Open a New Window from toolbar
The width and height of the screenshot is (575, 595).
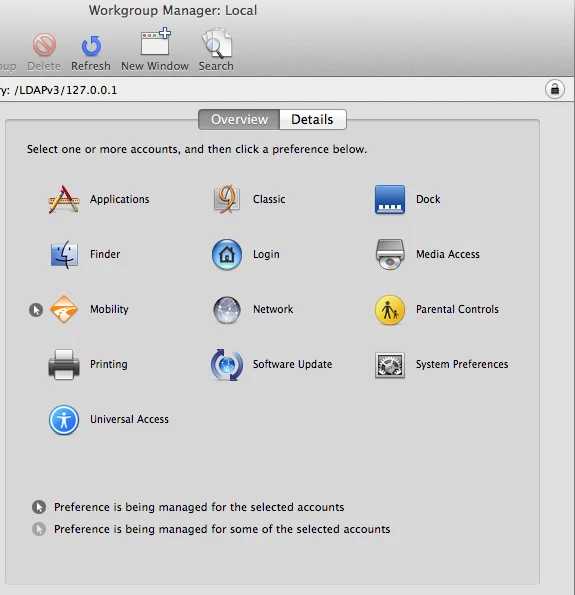(155, 42)
